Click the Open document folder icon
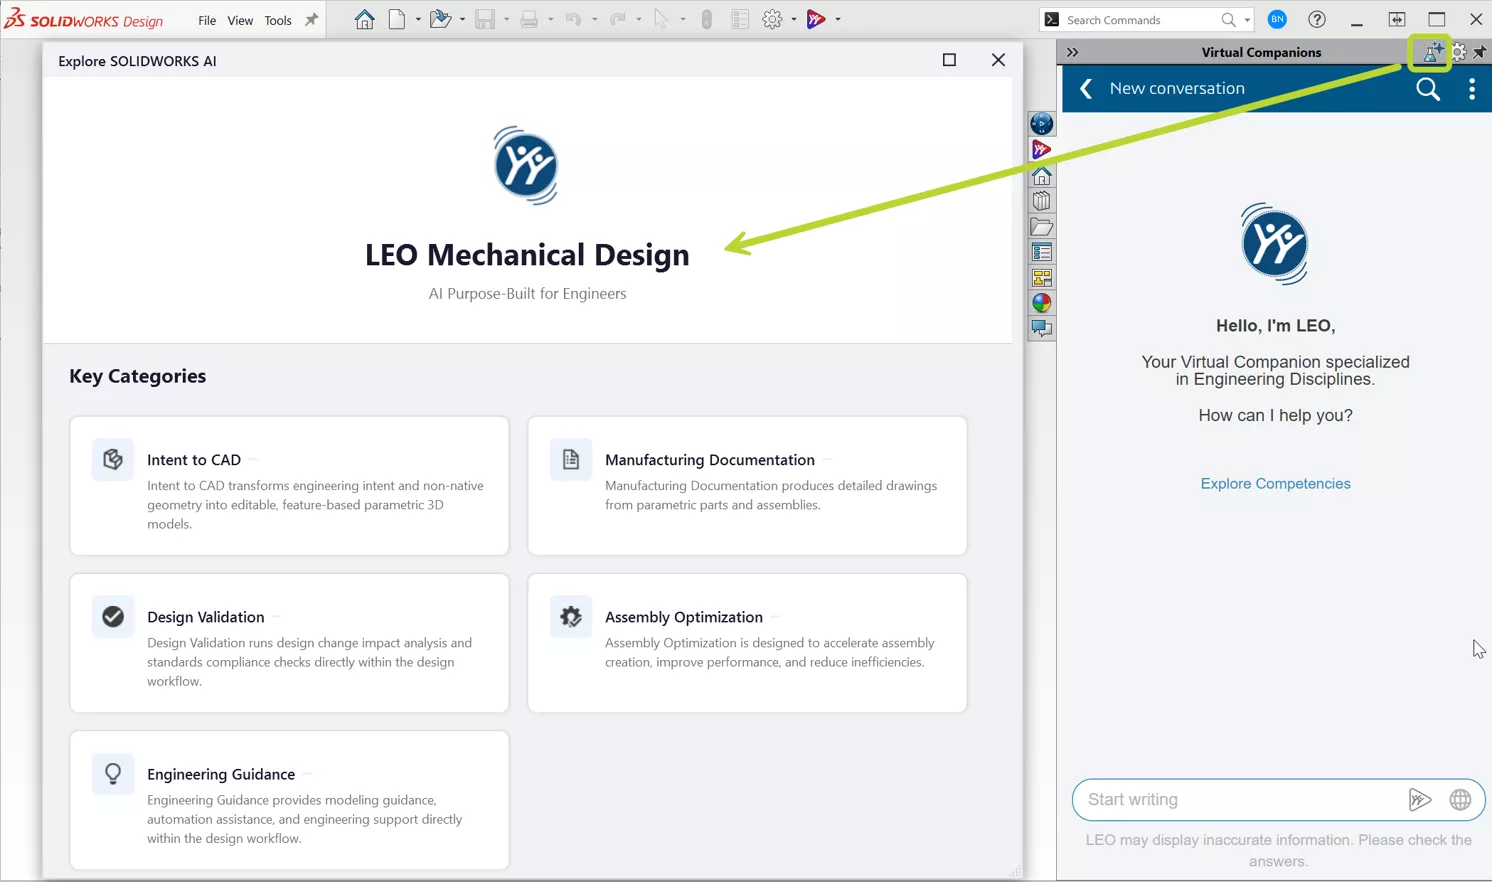This screenshot has height=882, width=1492. (x=440, y=19)
